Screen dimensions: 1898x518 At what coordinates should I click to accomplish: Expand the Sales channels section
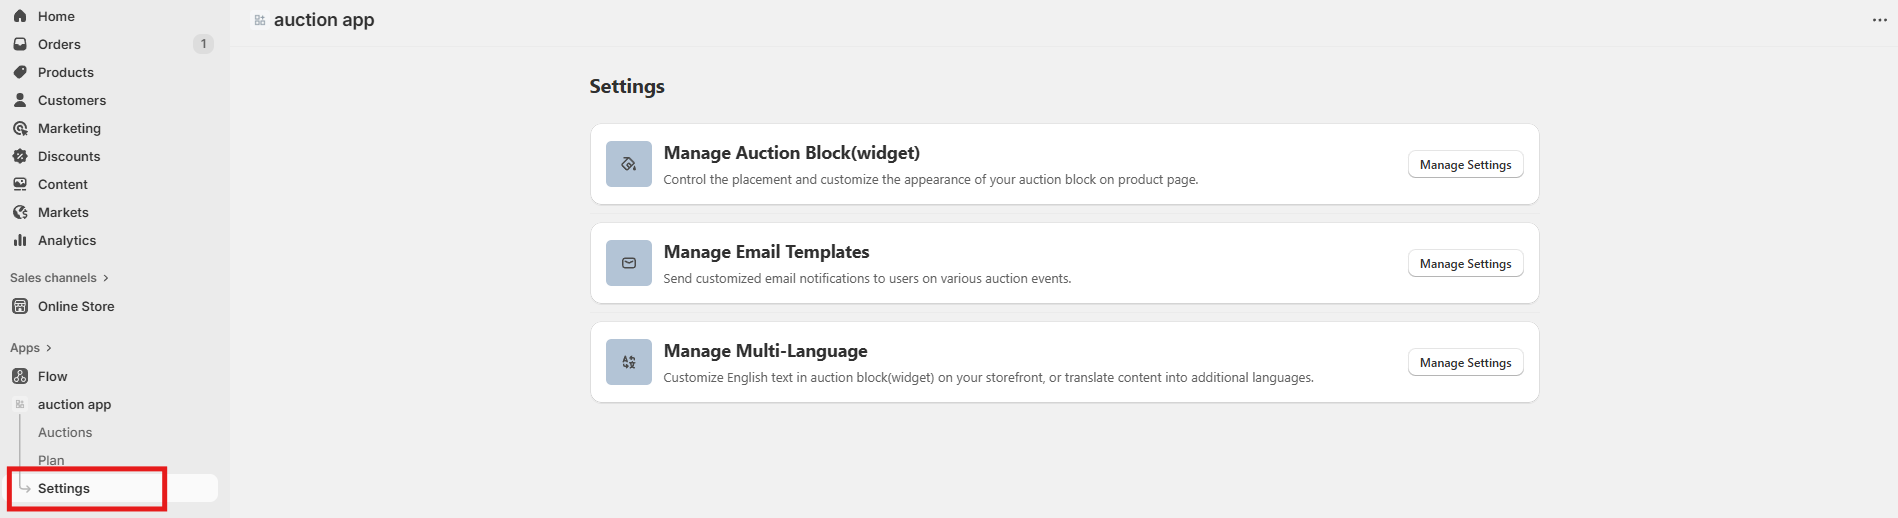pos(105,278)
